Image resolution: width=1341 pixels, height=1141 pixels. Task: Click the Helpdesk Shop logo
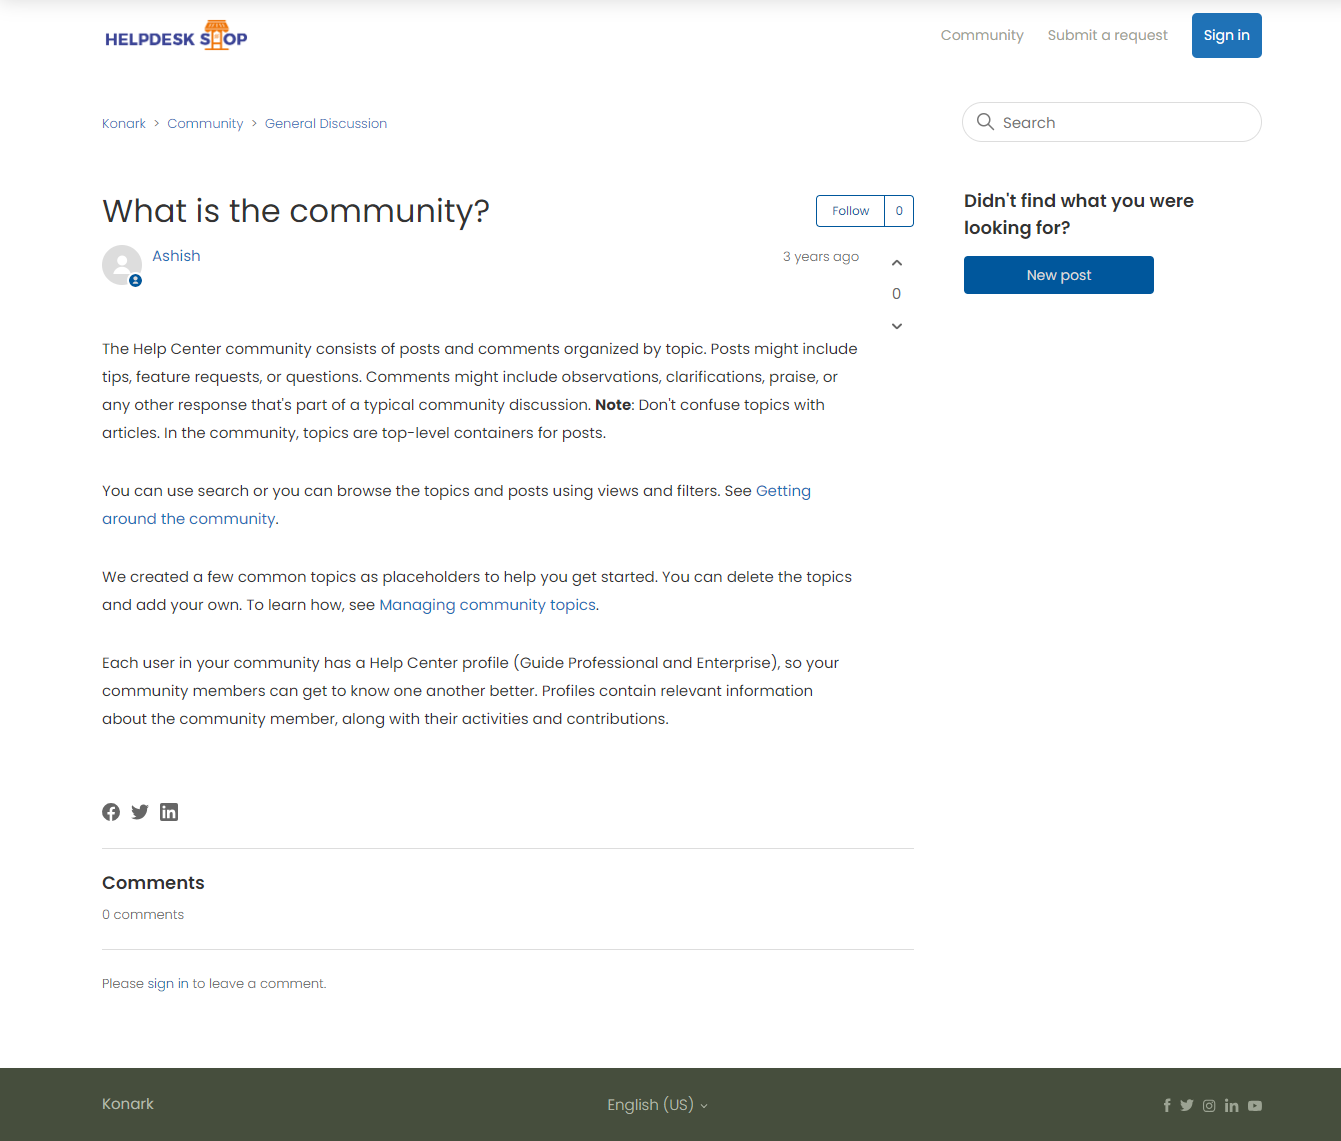(x=176, y=37)
